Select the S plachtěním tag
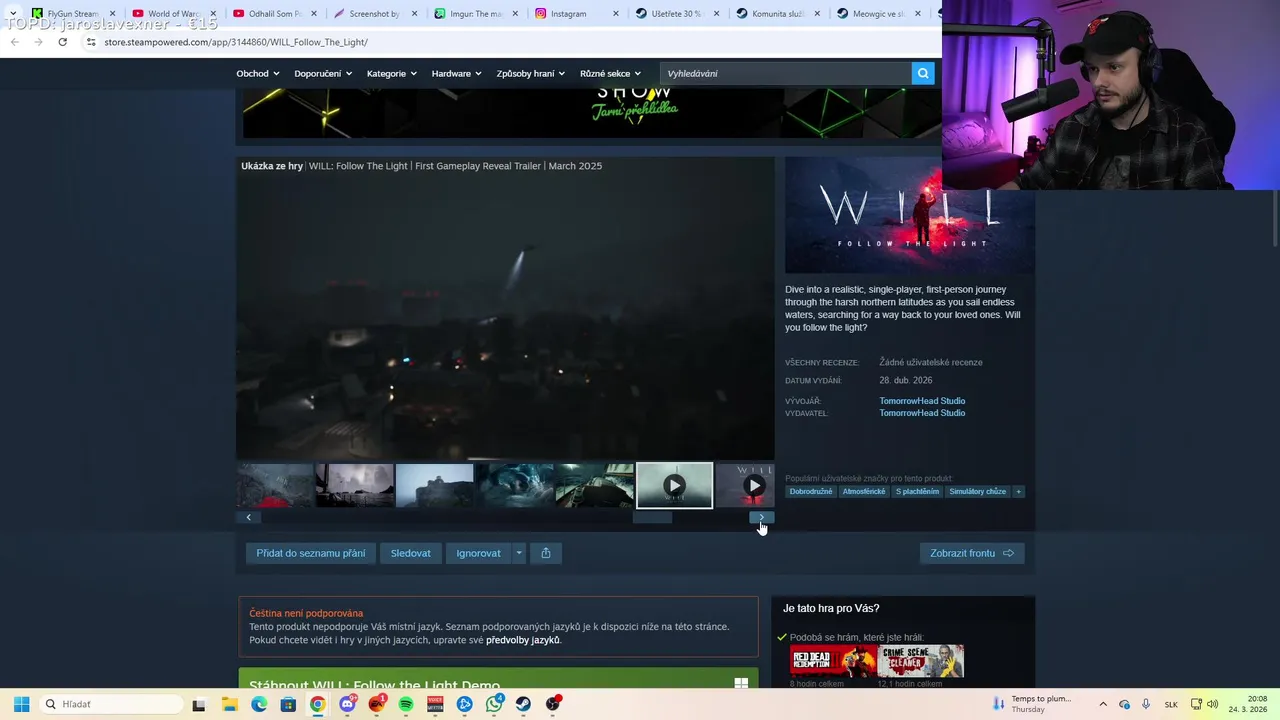 coord(917,491)
